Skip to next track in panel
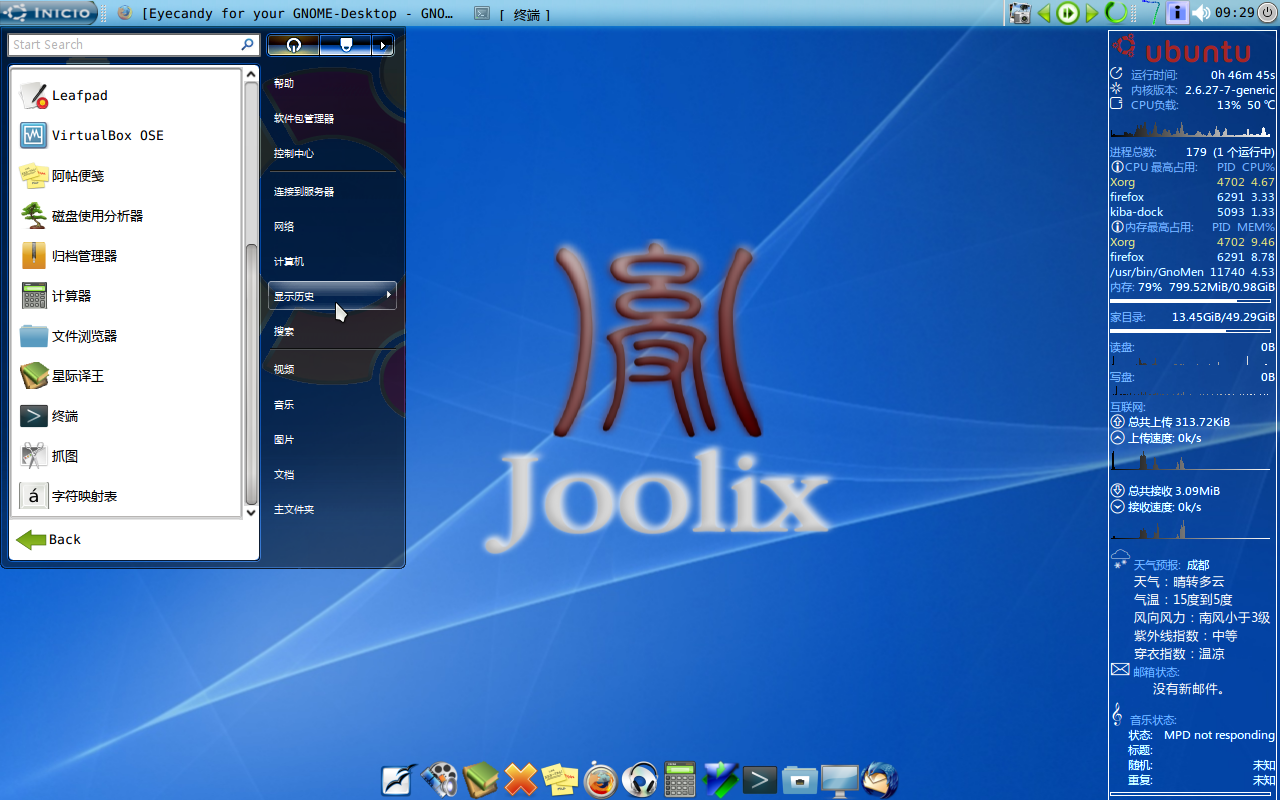 click(x=1092, y=13)
